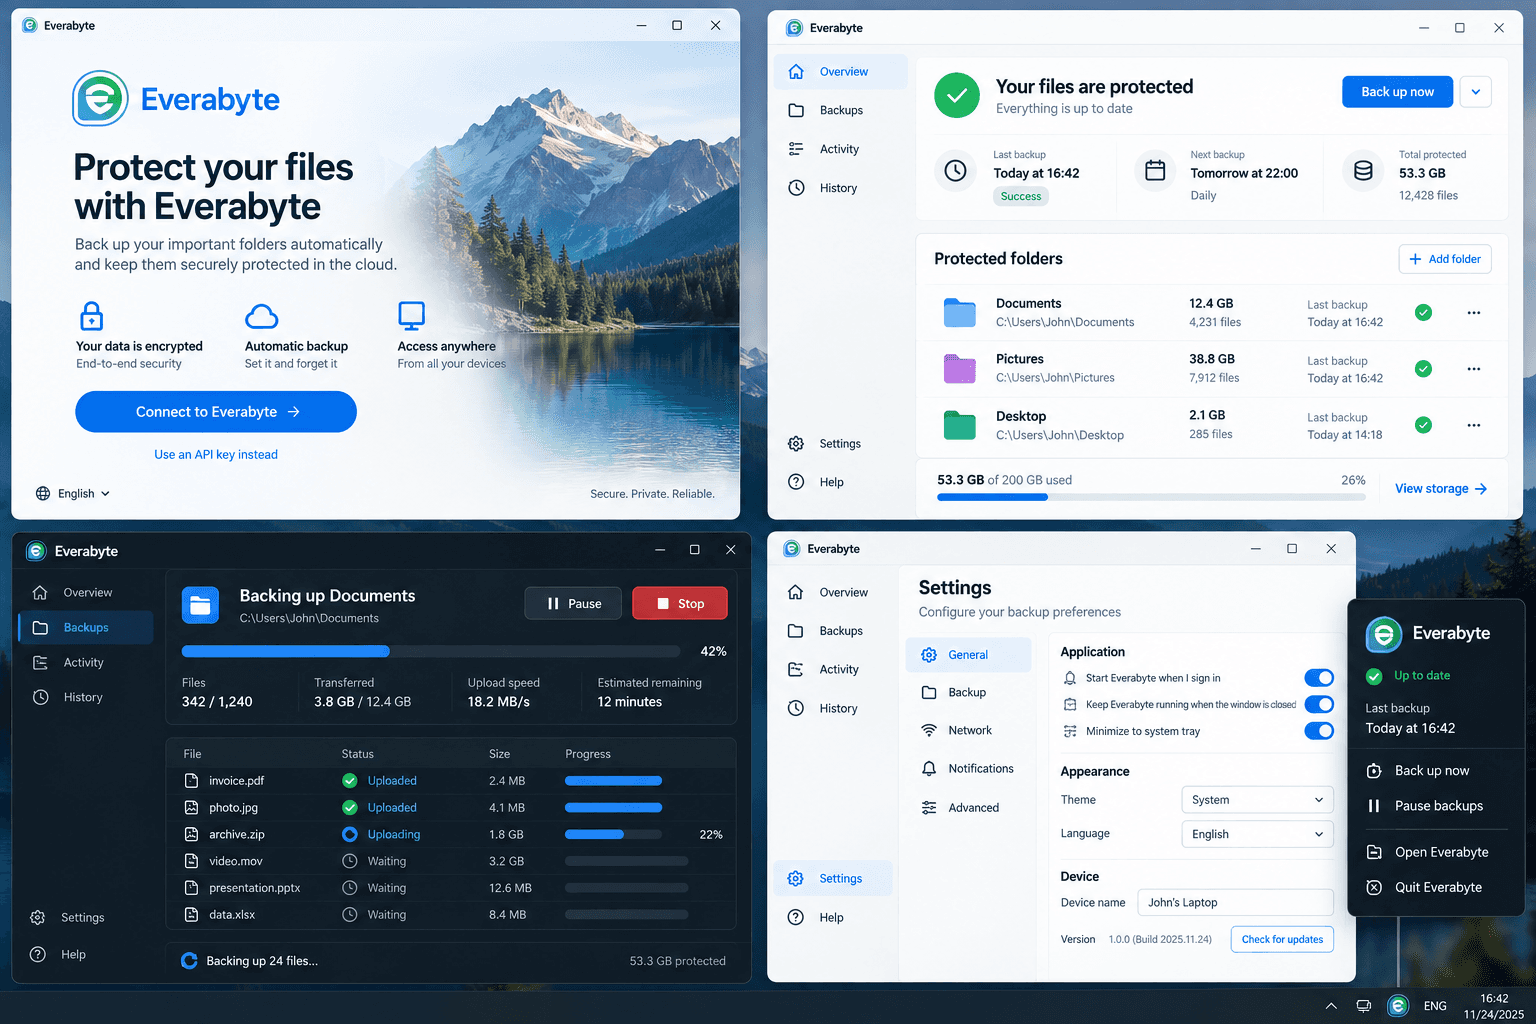This screenshot has width=1536, height=1024.
Task: Switch to Advanced settings tab
Action: tap(968, 808)
